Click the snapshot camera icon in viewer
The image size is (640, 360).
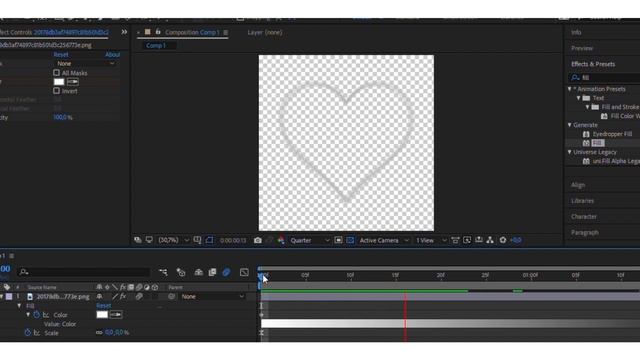point(258,240)
